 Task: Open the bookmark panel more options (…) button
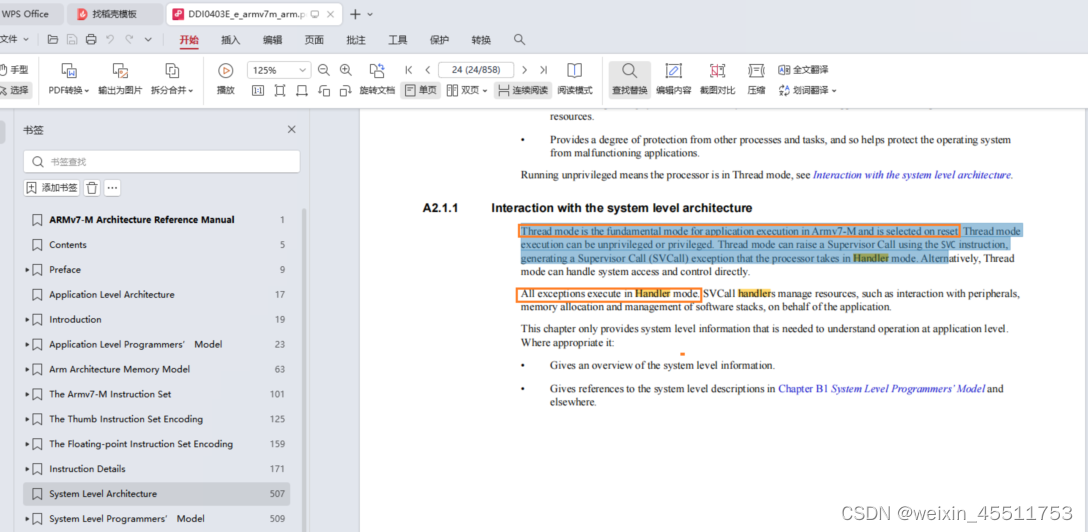(x=112, y=187)
